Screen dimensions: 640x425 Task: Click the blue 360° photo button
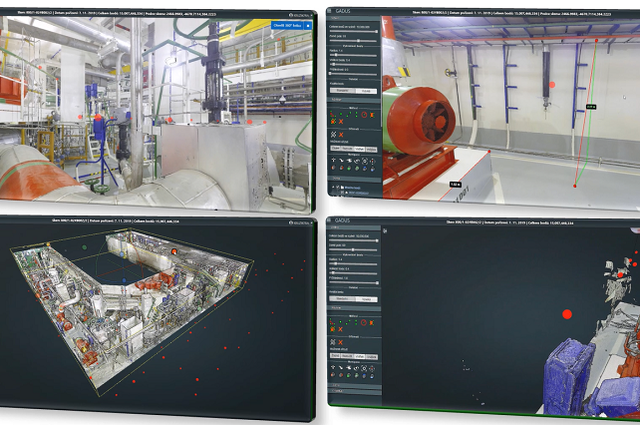click(x=287, y=25)
